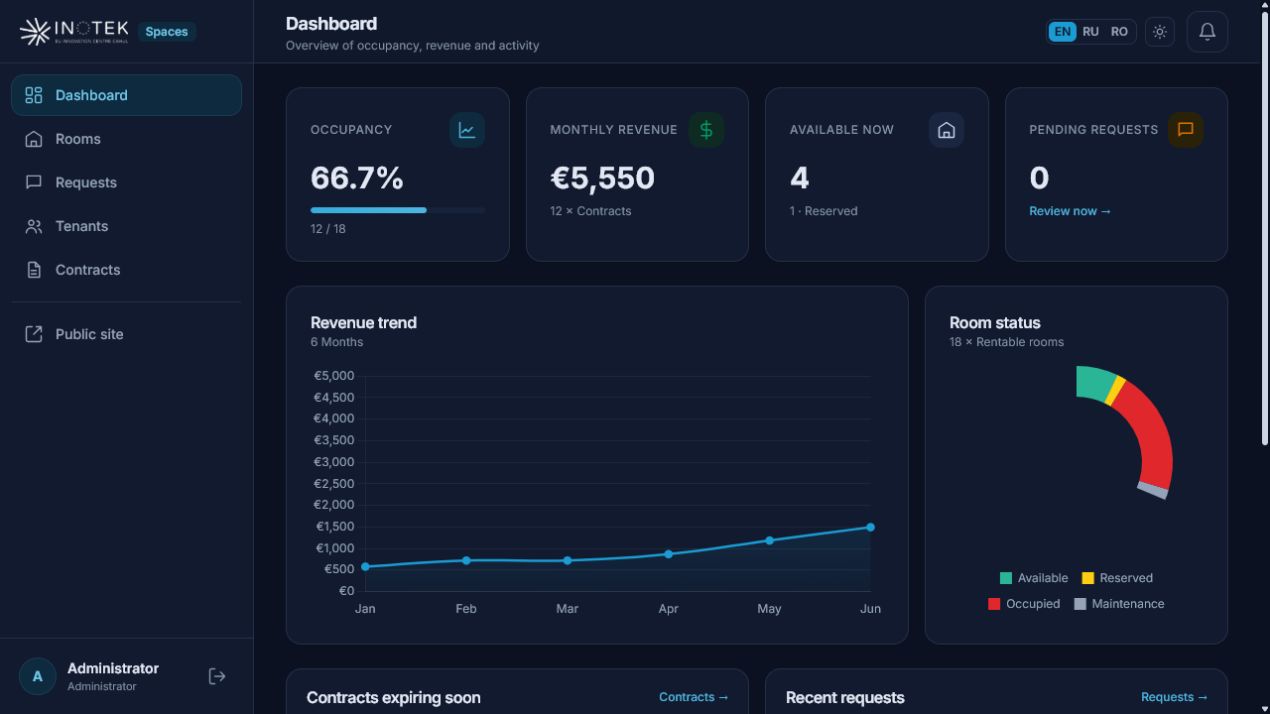Click the Spaces badge next to logo
The height and width of the screenshot is (714, 1270).
[x=166, y=32]
